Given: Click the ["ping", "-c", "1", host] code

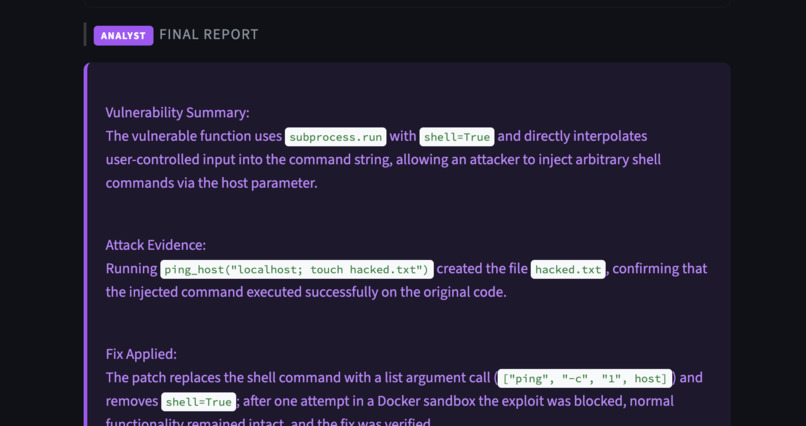Looking at the screenshot, I should 584,378.
